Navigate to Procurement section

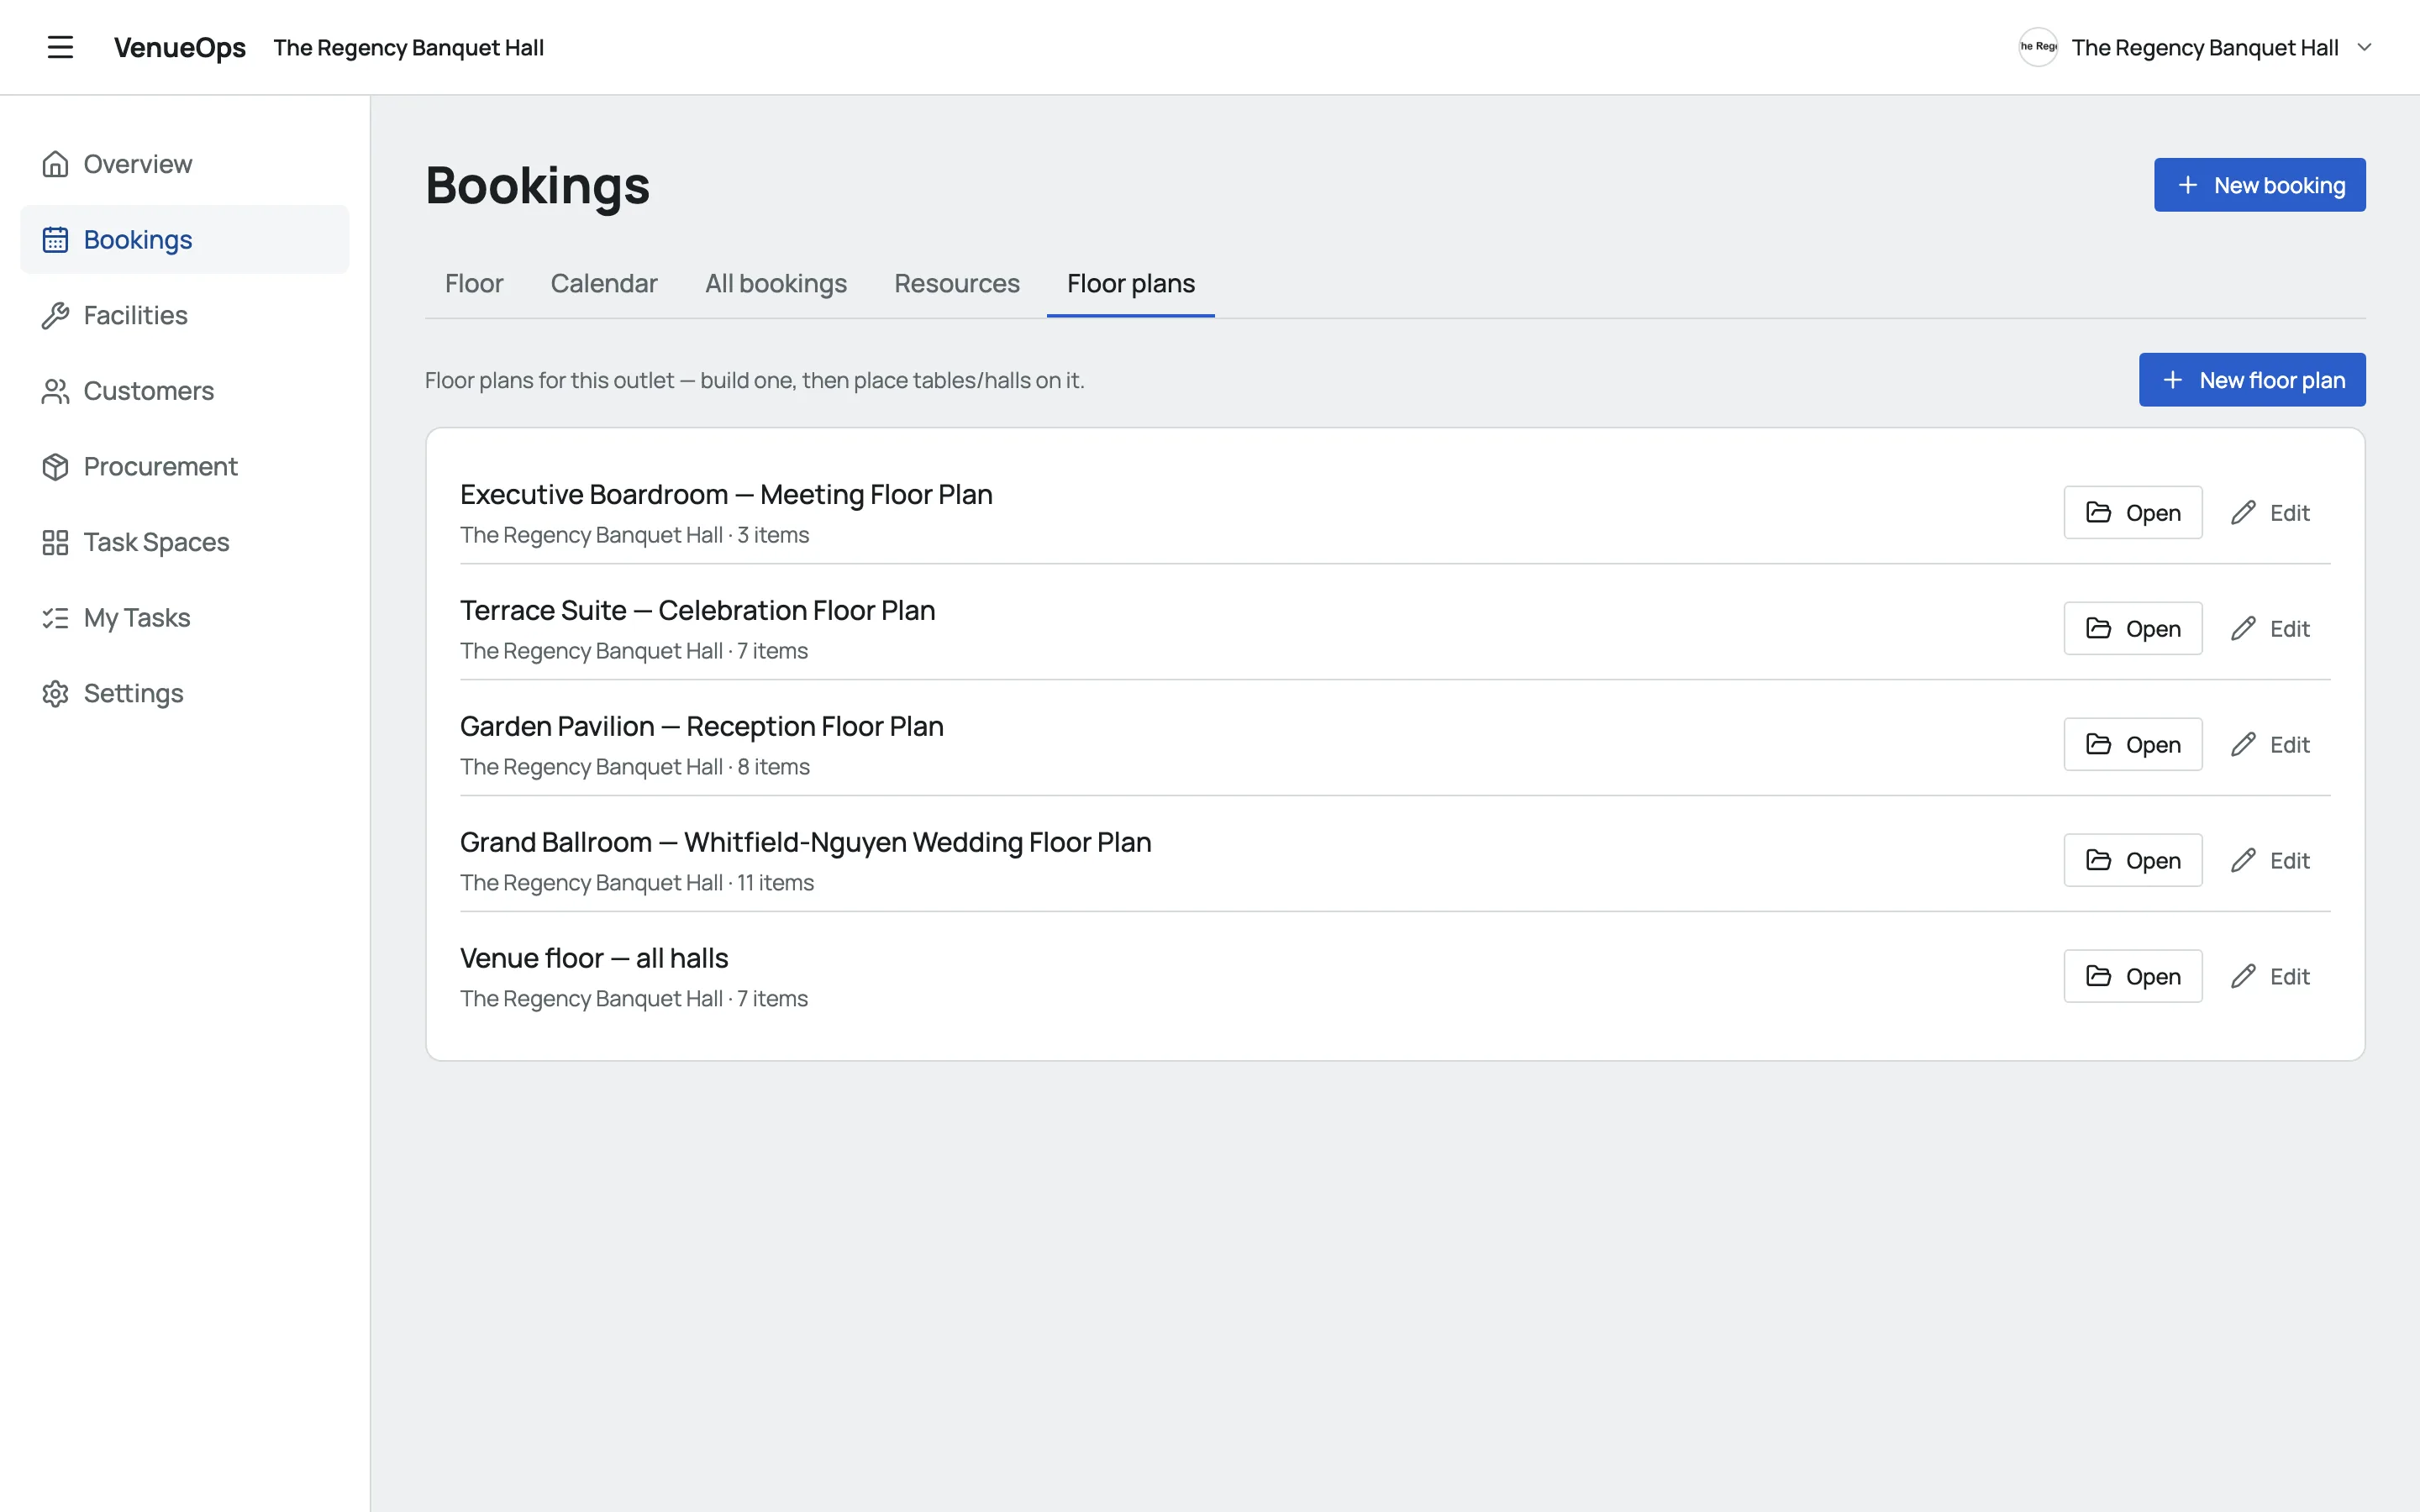tap(185, 467)
